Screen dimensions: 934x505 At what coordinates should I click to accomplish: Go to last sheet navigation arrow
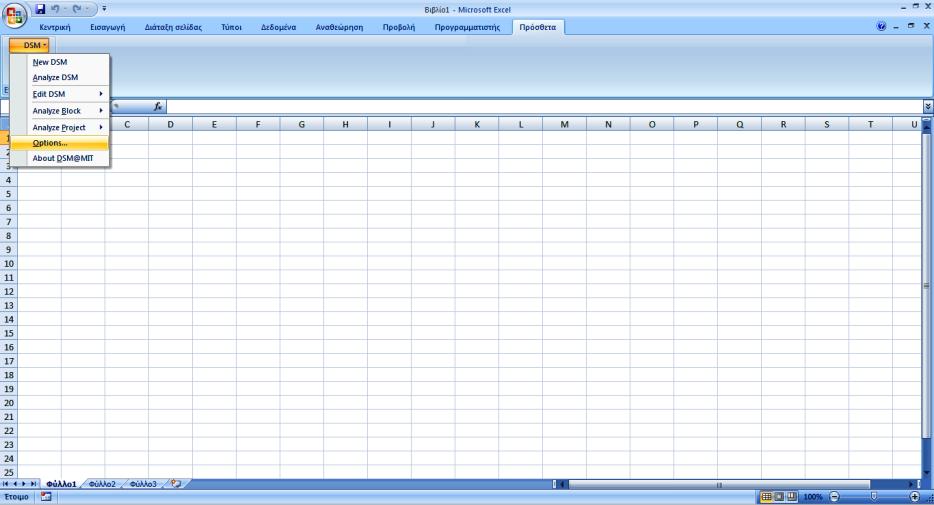33,484
